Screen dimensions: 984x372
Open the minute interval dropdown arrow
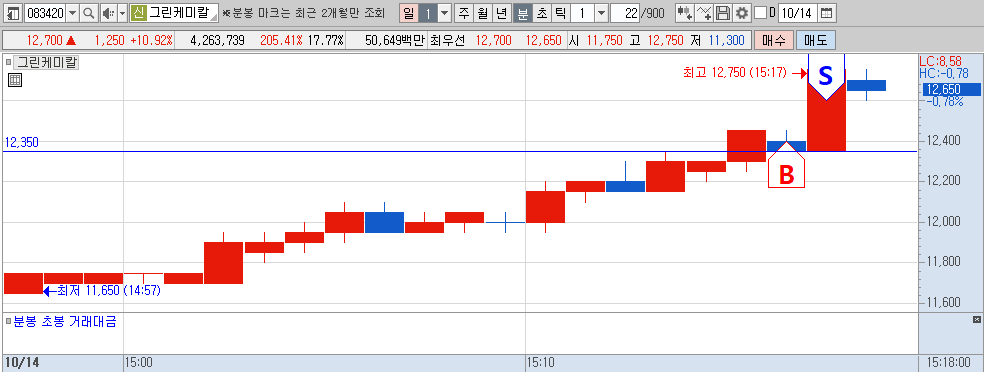[x=601, y=13]
